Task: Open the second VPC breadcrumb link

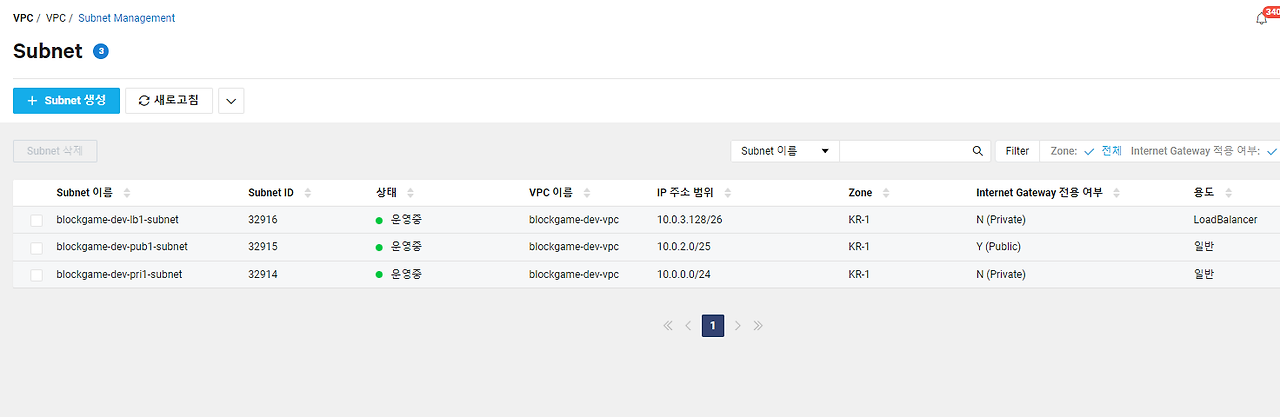Action: [x=55, y=18]
